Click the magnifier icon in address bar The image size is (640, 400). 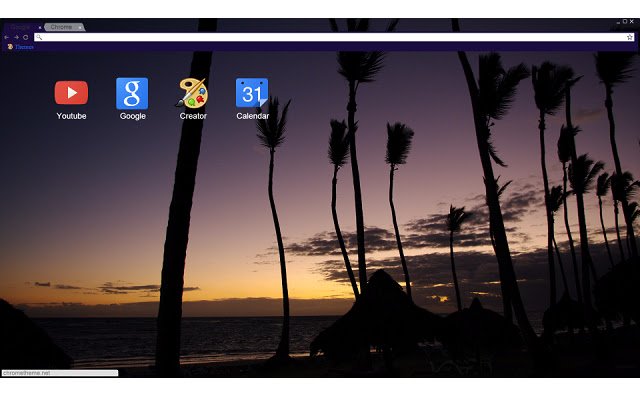coord(39,37)
